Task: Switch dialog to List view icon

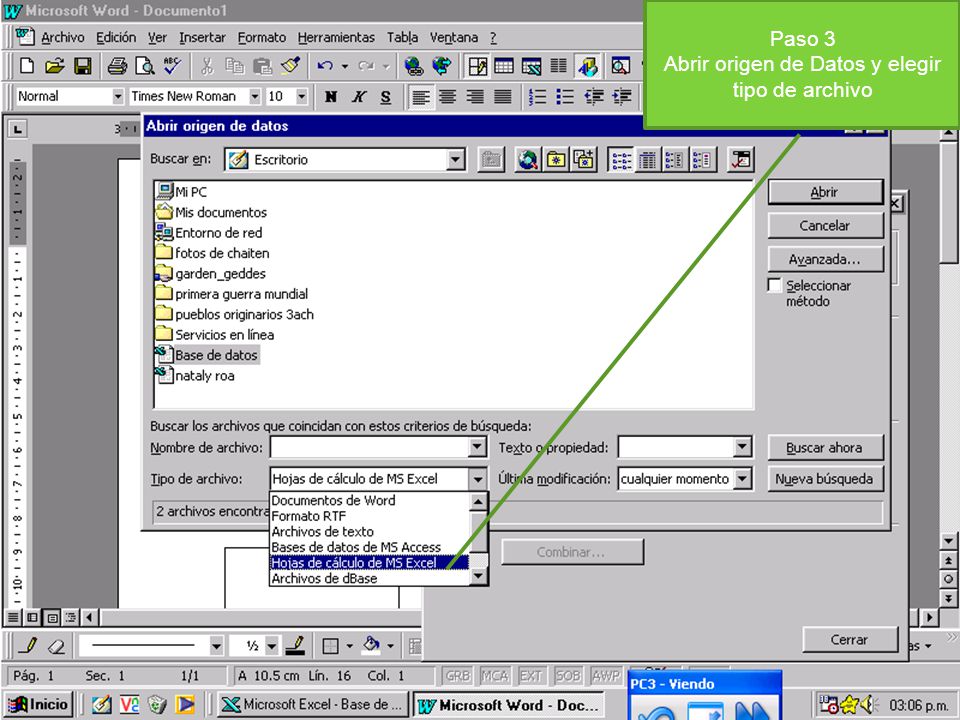Action: [x=621, y=160]
